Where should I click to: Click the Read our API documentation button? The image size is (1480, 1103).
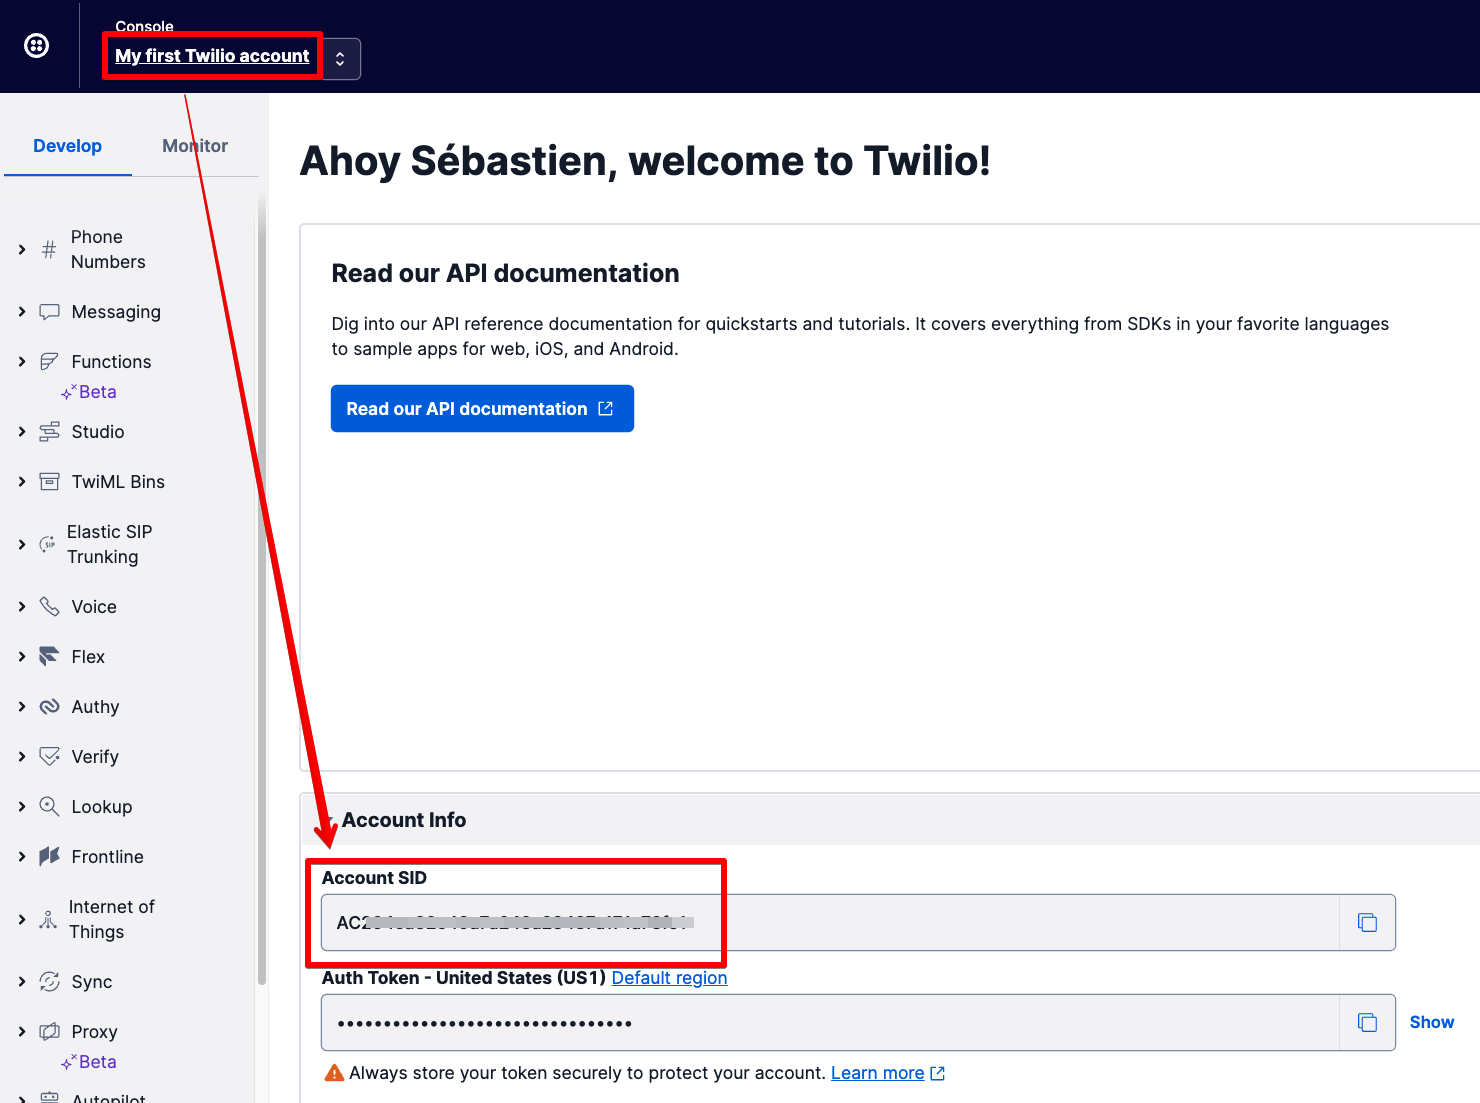(482, 409)
